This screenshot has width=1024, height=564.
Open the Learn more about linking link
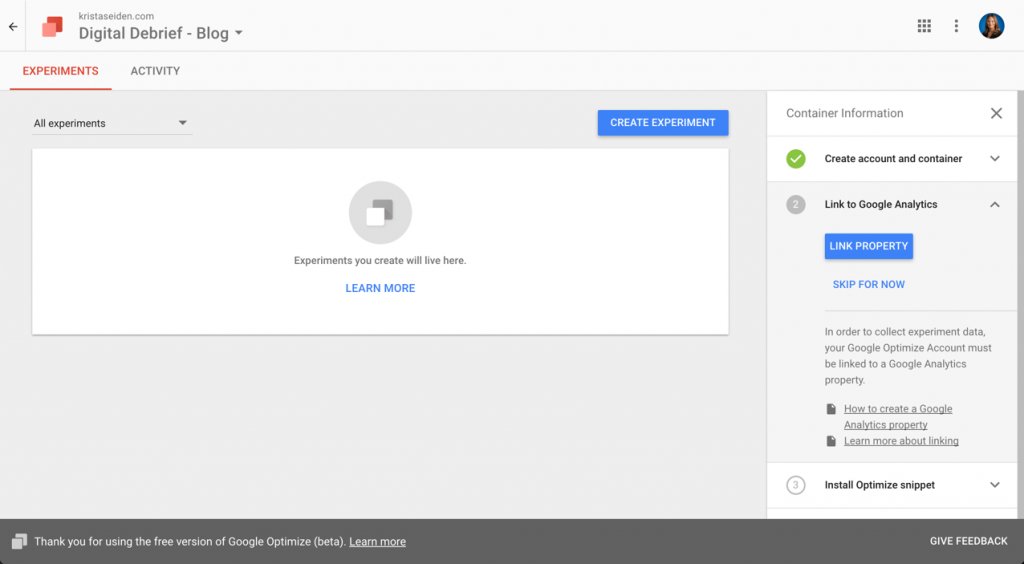click(901, 441)
